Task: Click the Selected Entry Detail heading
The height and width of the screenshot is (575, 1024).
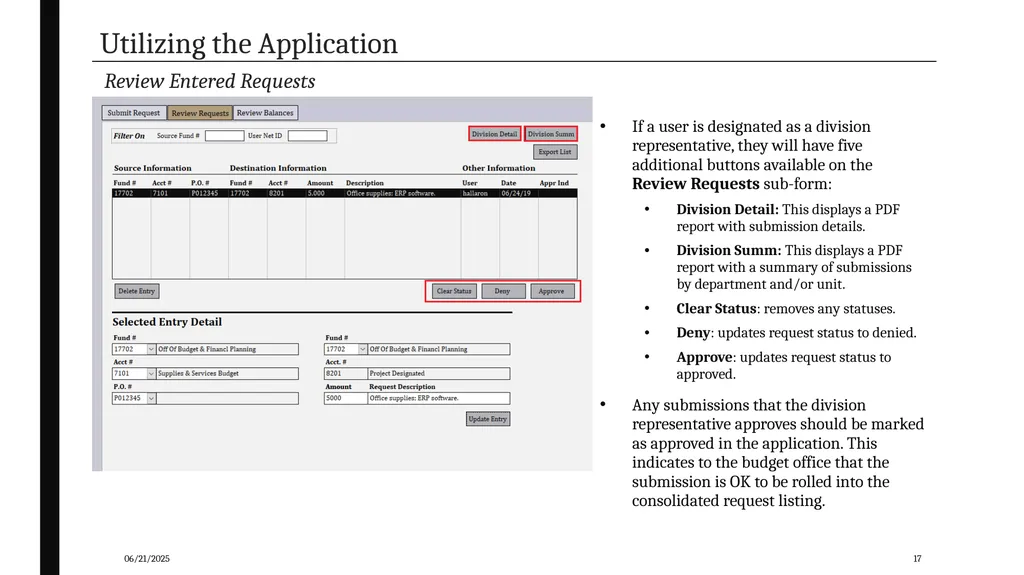Action: pyautogui.click(x=167, y=321)
